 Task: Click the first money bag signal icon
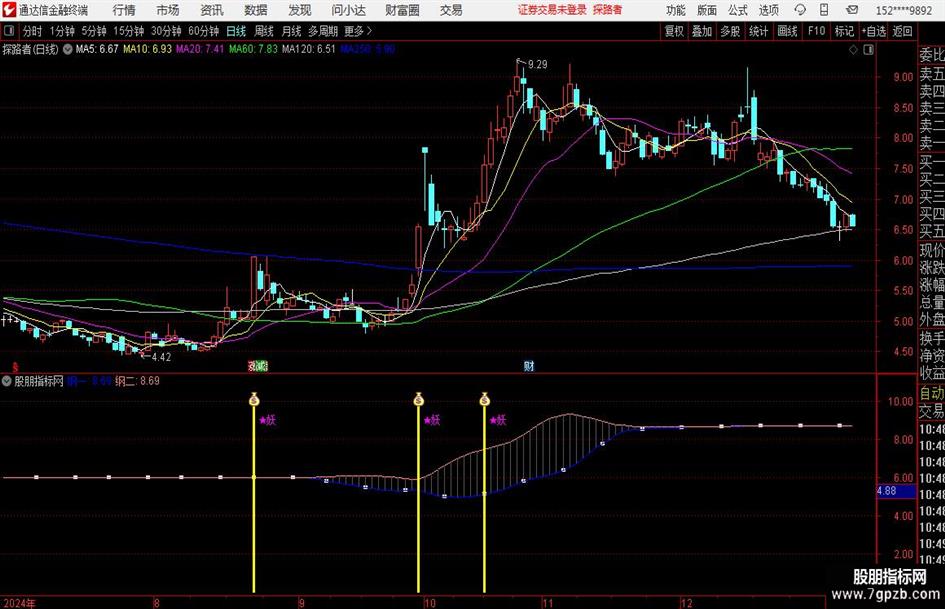tap(254, 399)
